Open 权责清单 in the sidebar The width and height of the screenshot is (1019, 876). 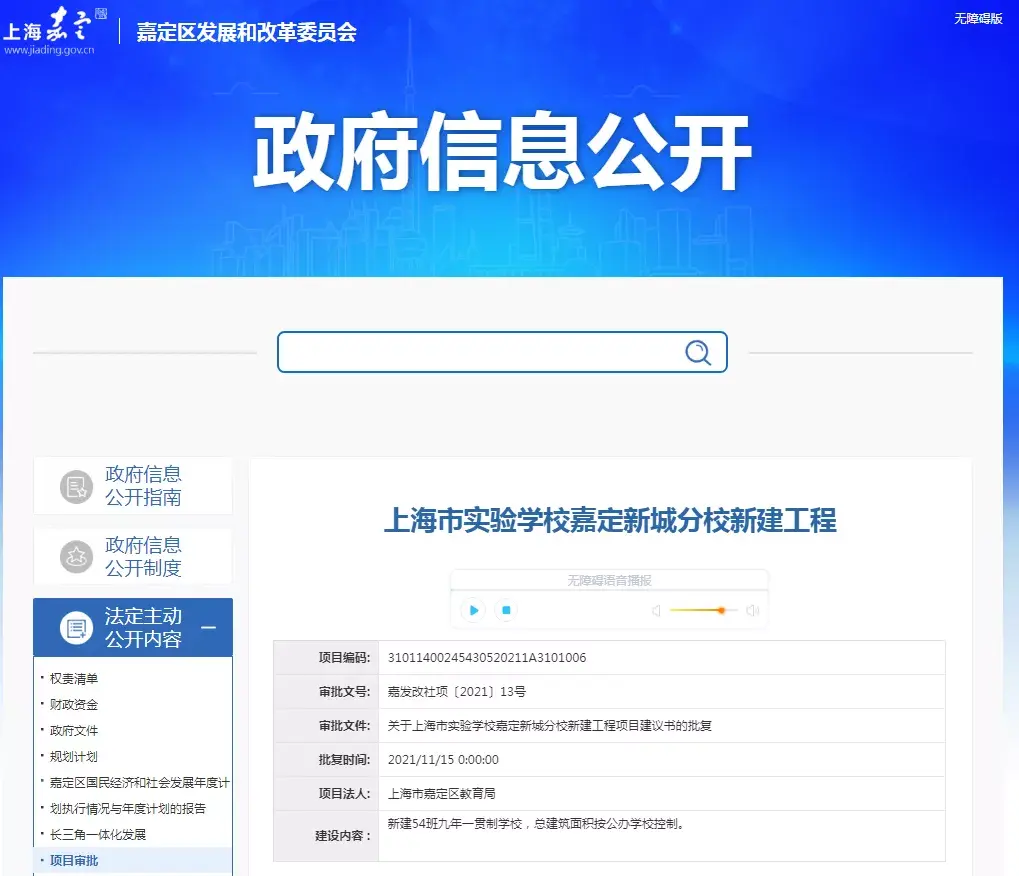coord(73,678)
